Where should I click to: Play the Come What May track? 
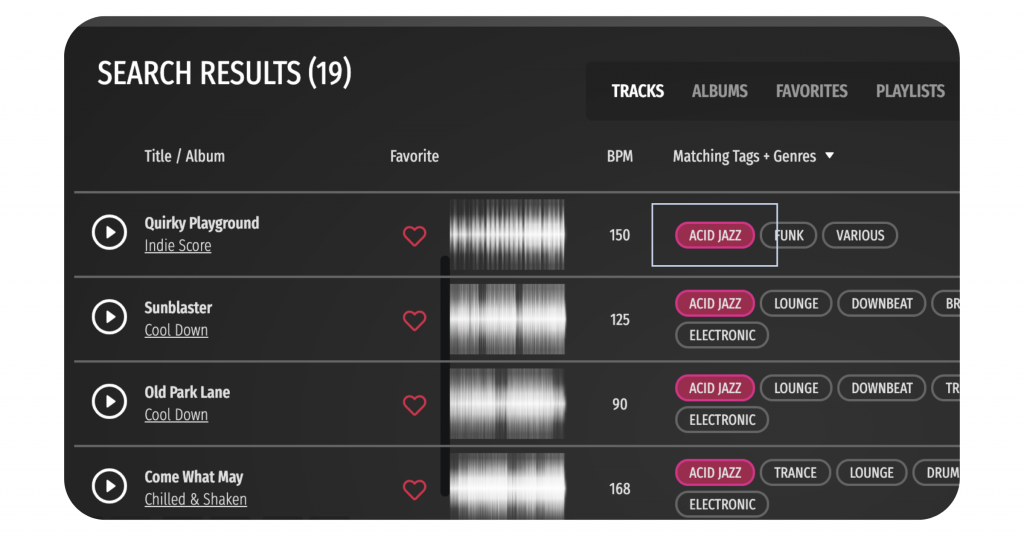tap(109, 486)
